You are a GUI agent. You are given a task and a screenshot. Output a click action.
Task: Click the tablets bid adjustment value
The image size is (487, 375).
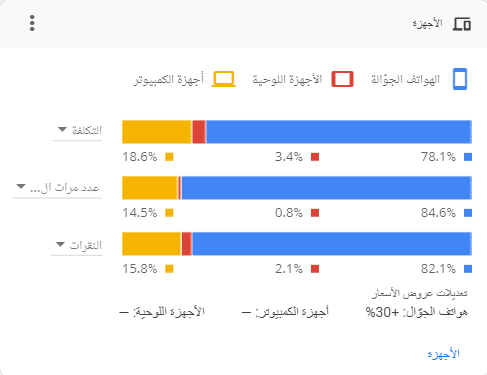tap(124, 312)
